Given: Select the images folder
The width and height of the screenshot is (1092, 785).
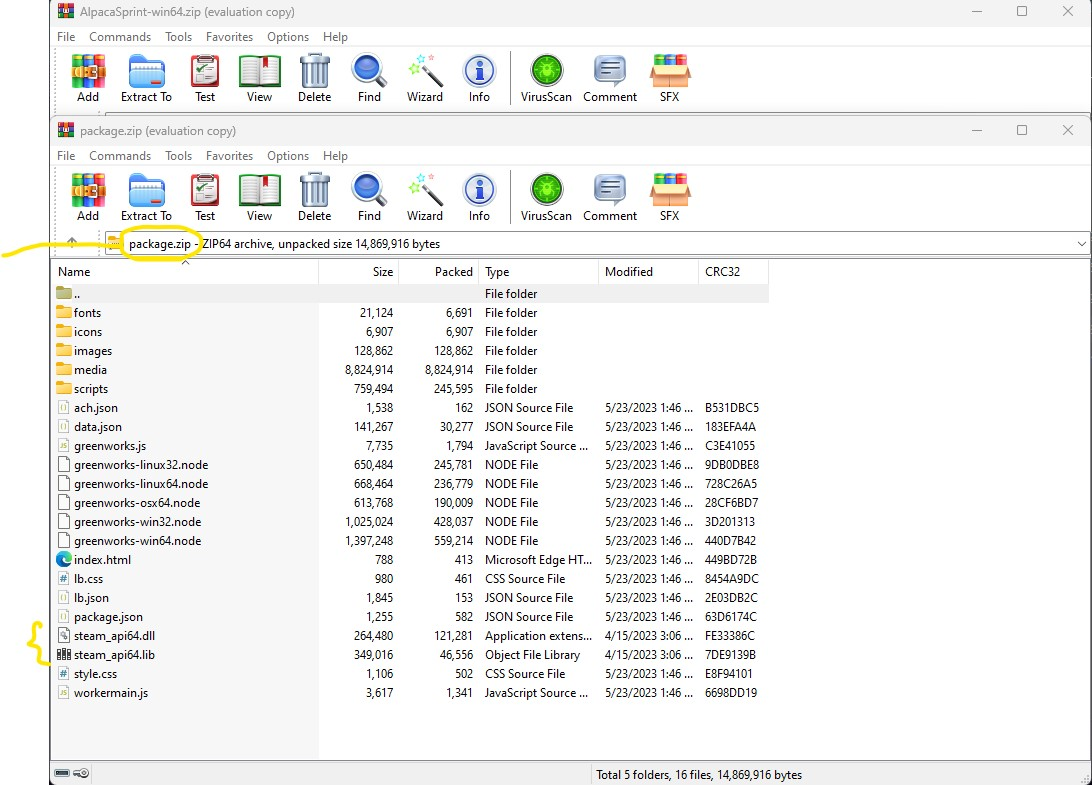Looking at the screenshot, I should [411, 350].
